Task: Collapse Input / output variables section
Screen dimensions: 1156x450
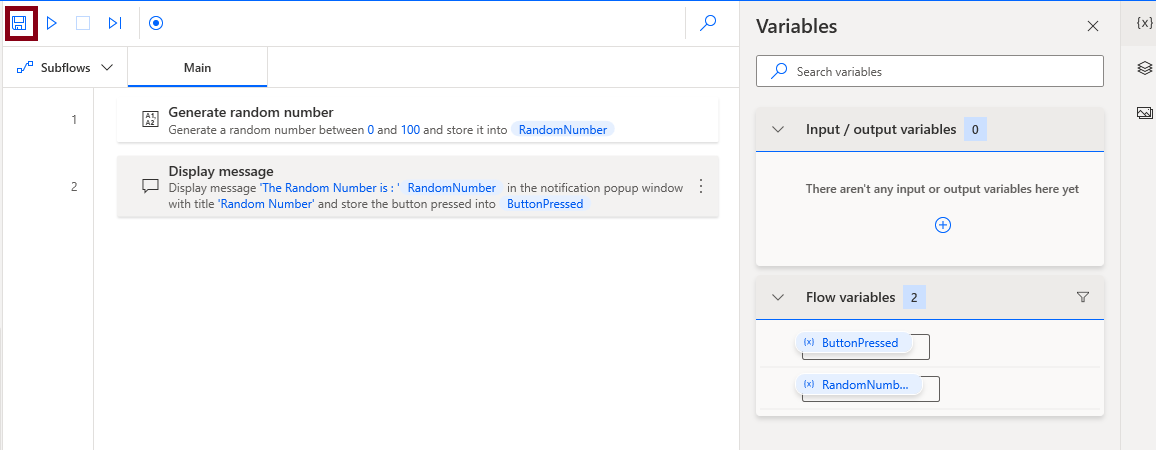Action: click(778, 129)
